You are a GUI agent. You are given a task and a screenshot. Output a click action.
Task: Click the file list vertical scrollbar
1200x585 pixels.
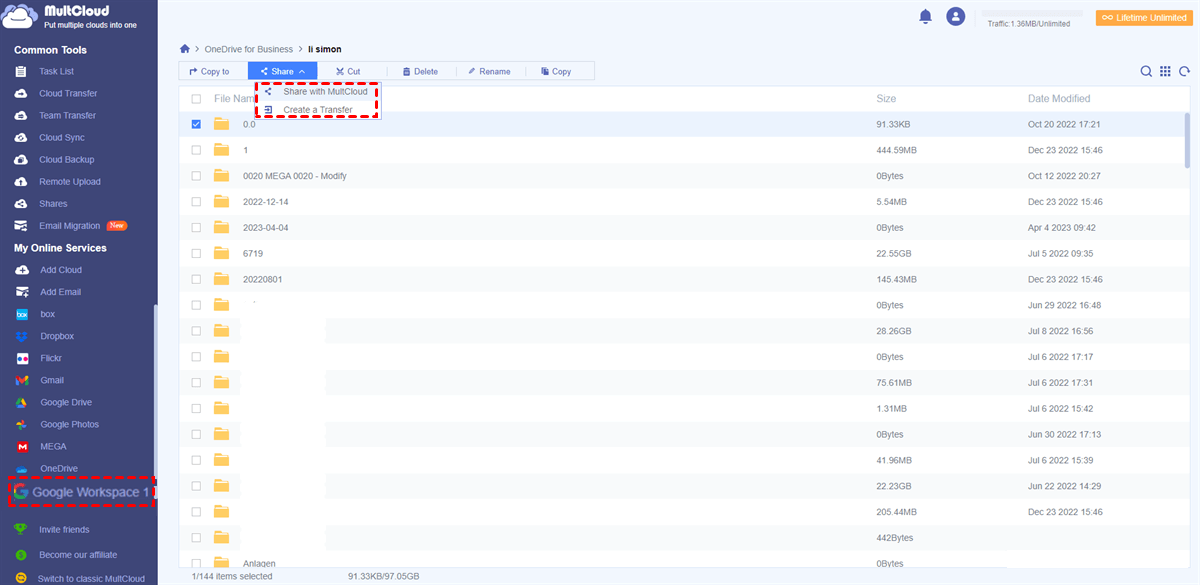click(1187, 140)
